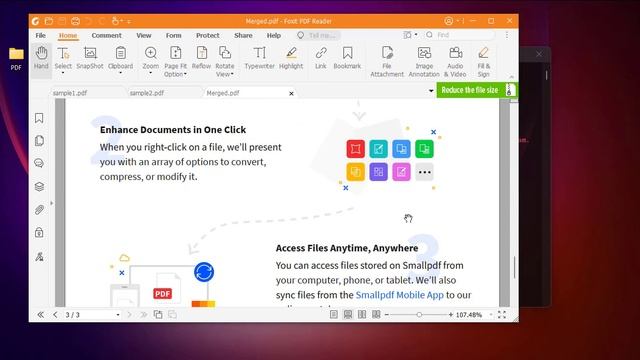Close the Merged.pdf document tab

click(x=291, y=93)
